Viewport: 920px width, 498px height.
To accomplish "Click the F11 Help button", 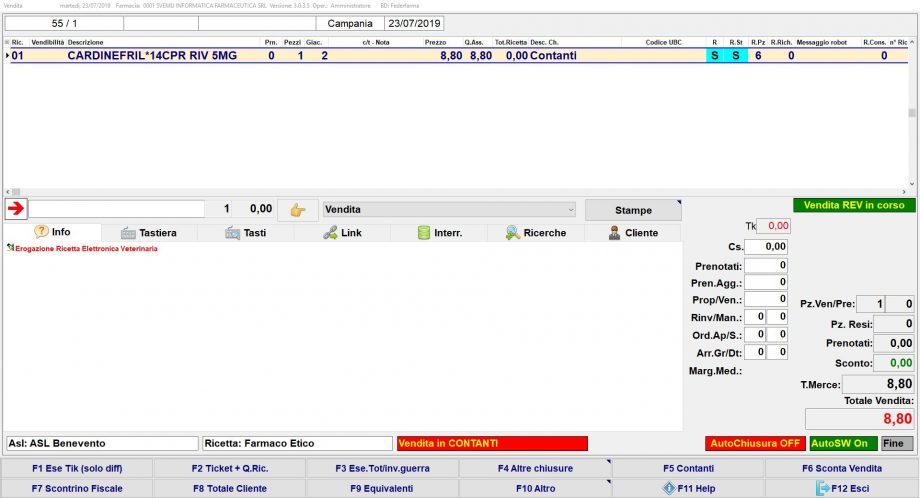I will pos(688,488).
